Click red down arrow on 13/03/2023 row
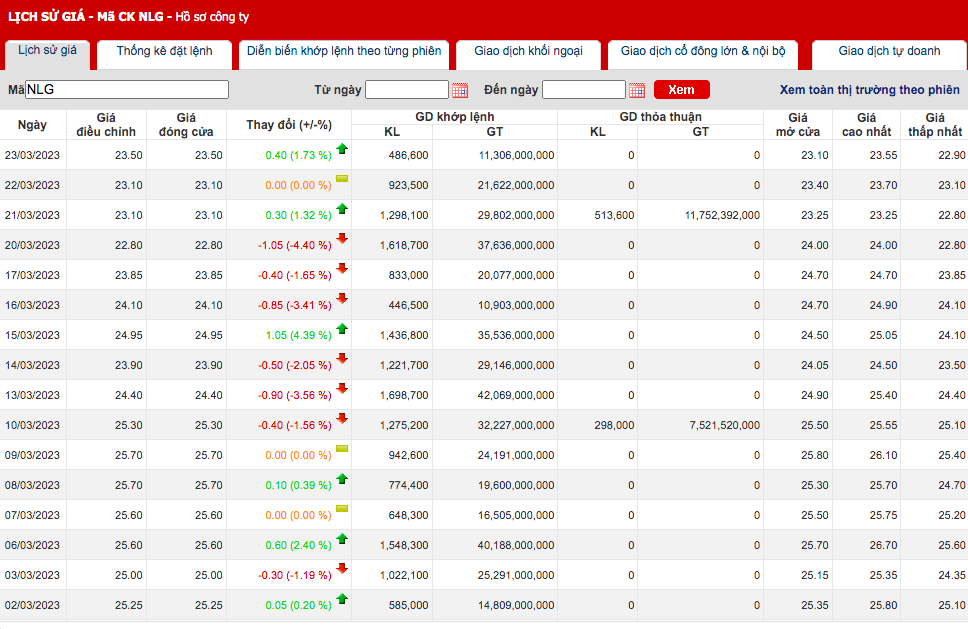The image size is (968, 629). (x=342, y=388)
